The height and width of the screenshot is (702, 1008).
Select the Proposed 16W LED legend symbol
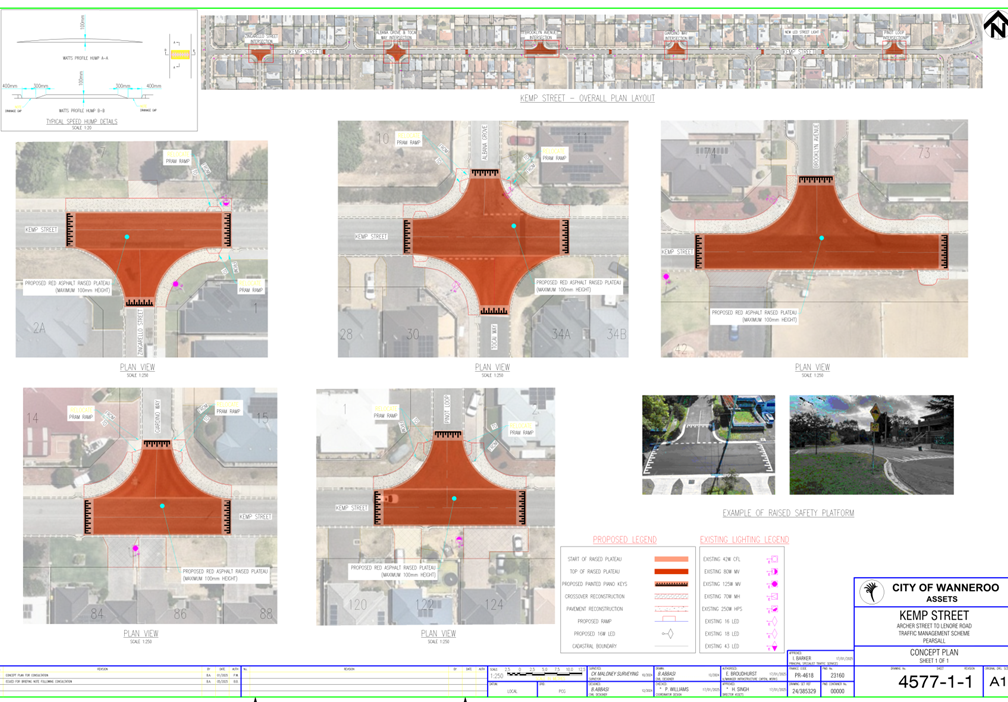point(668,634)
